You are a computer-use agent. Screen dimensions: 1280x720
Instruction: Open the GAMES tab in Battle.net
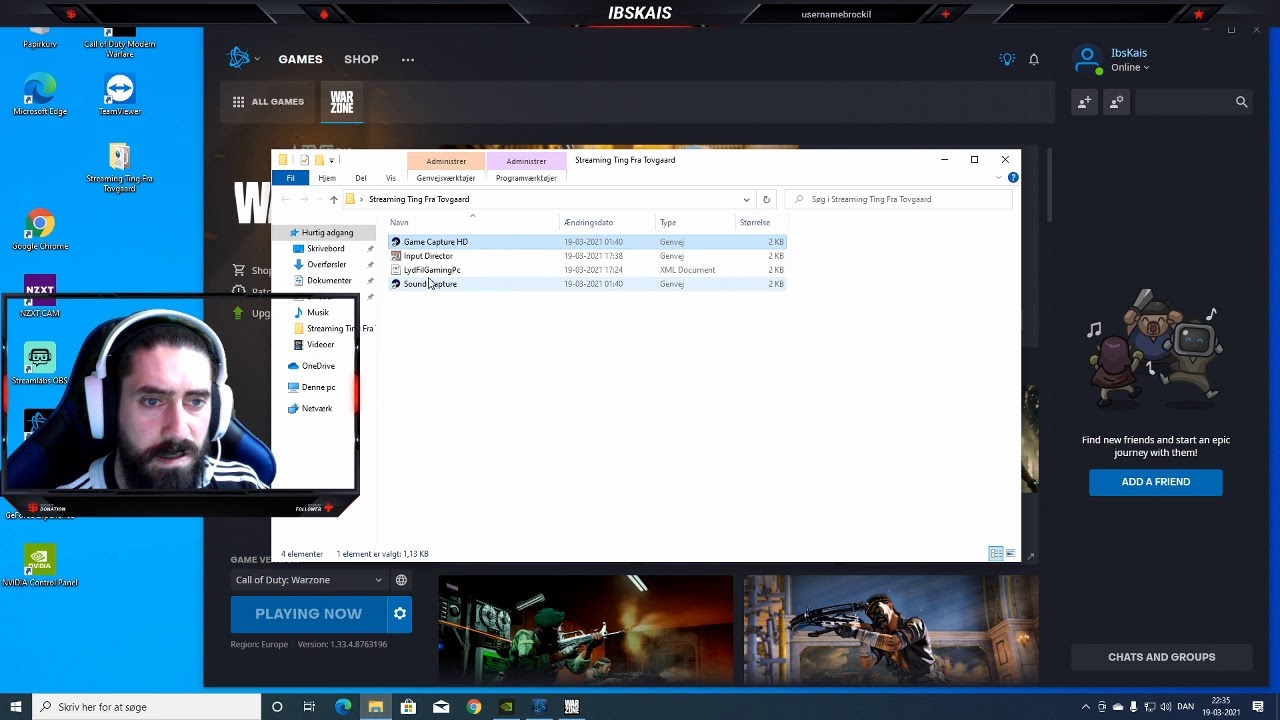click(x=300, y=59)
